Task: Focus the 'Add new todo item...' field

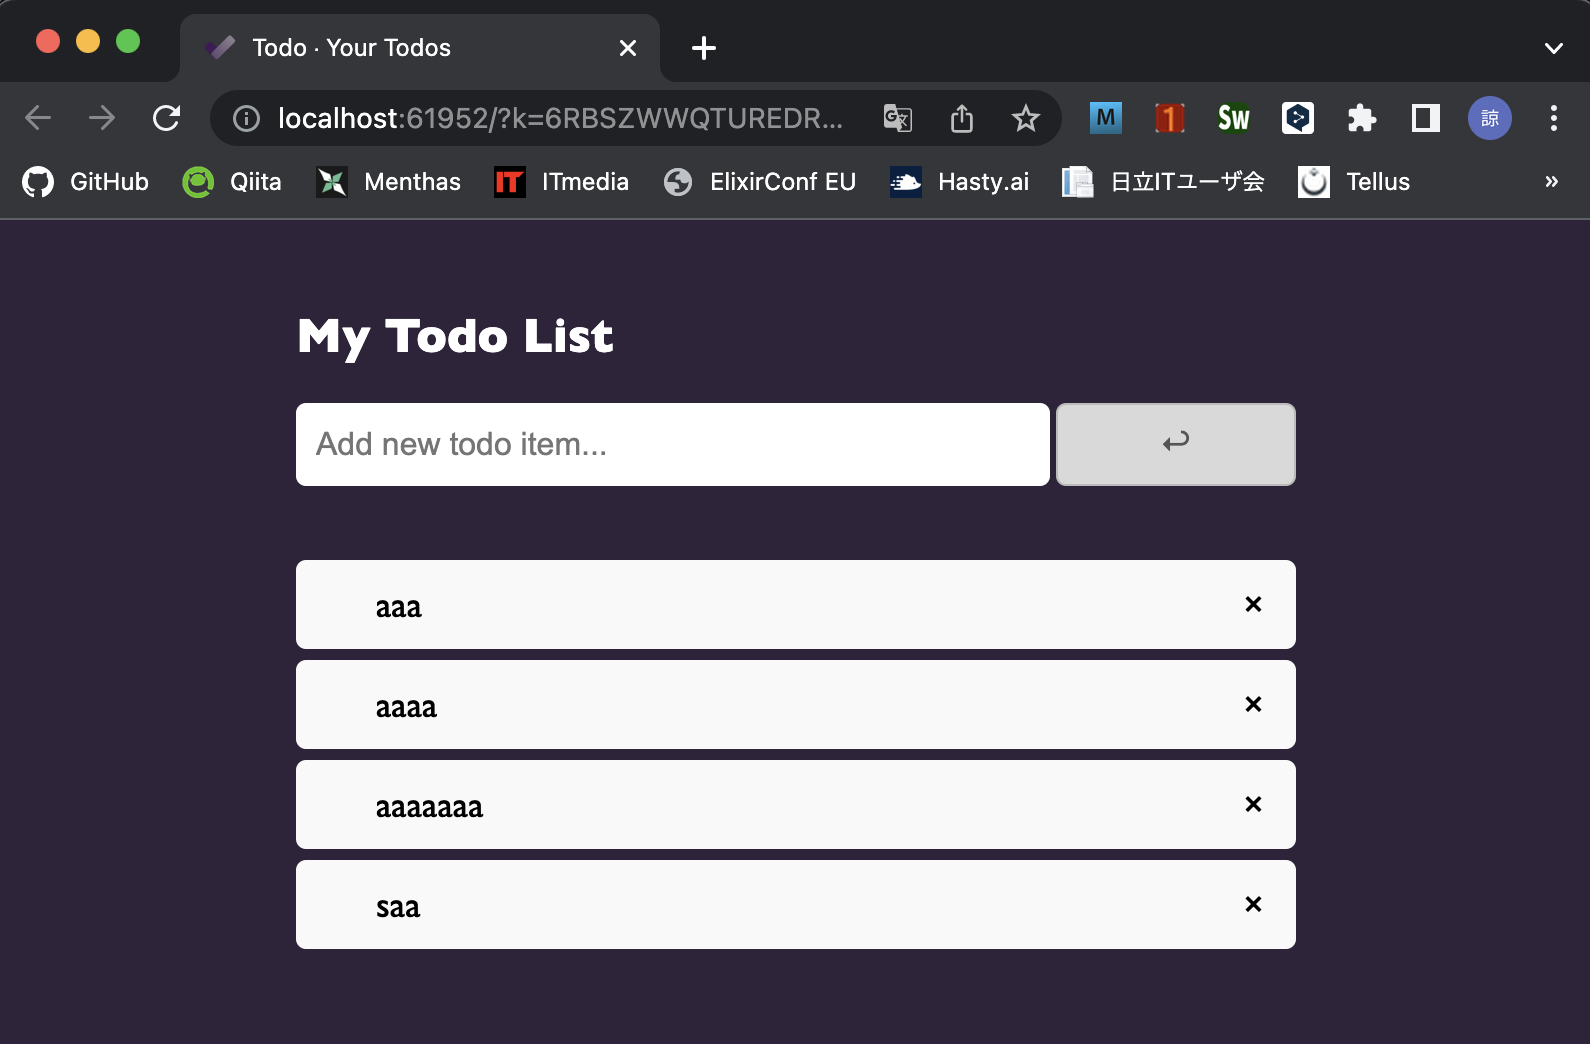Action: (673, 444)
